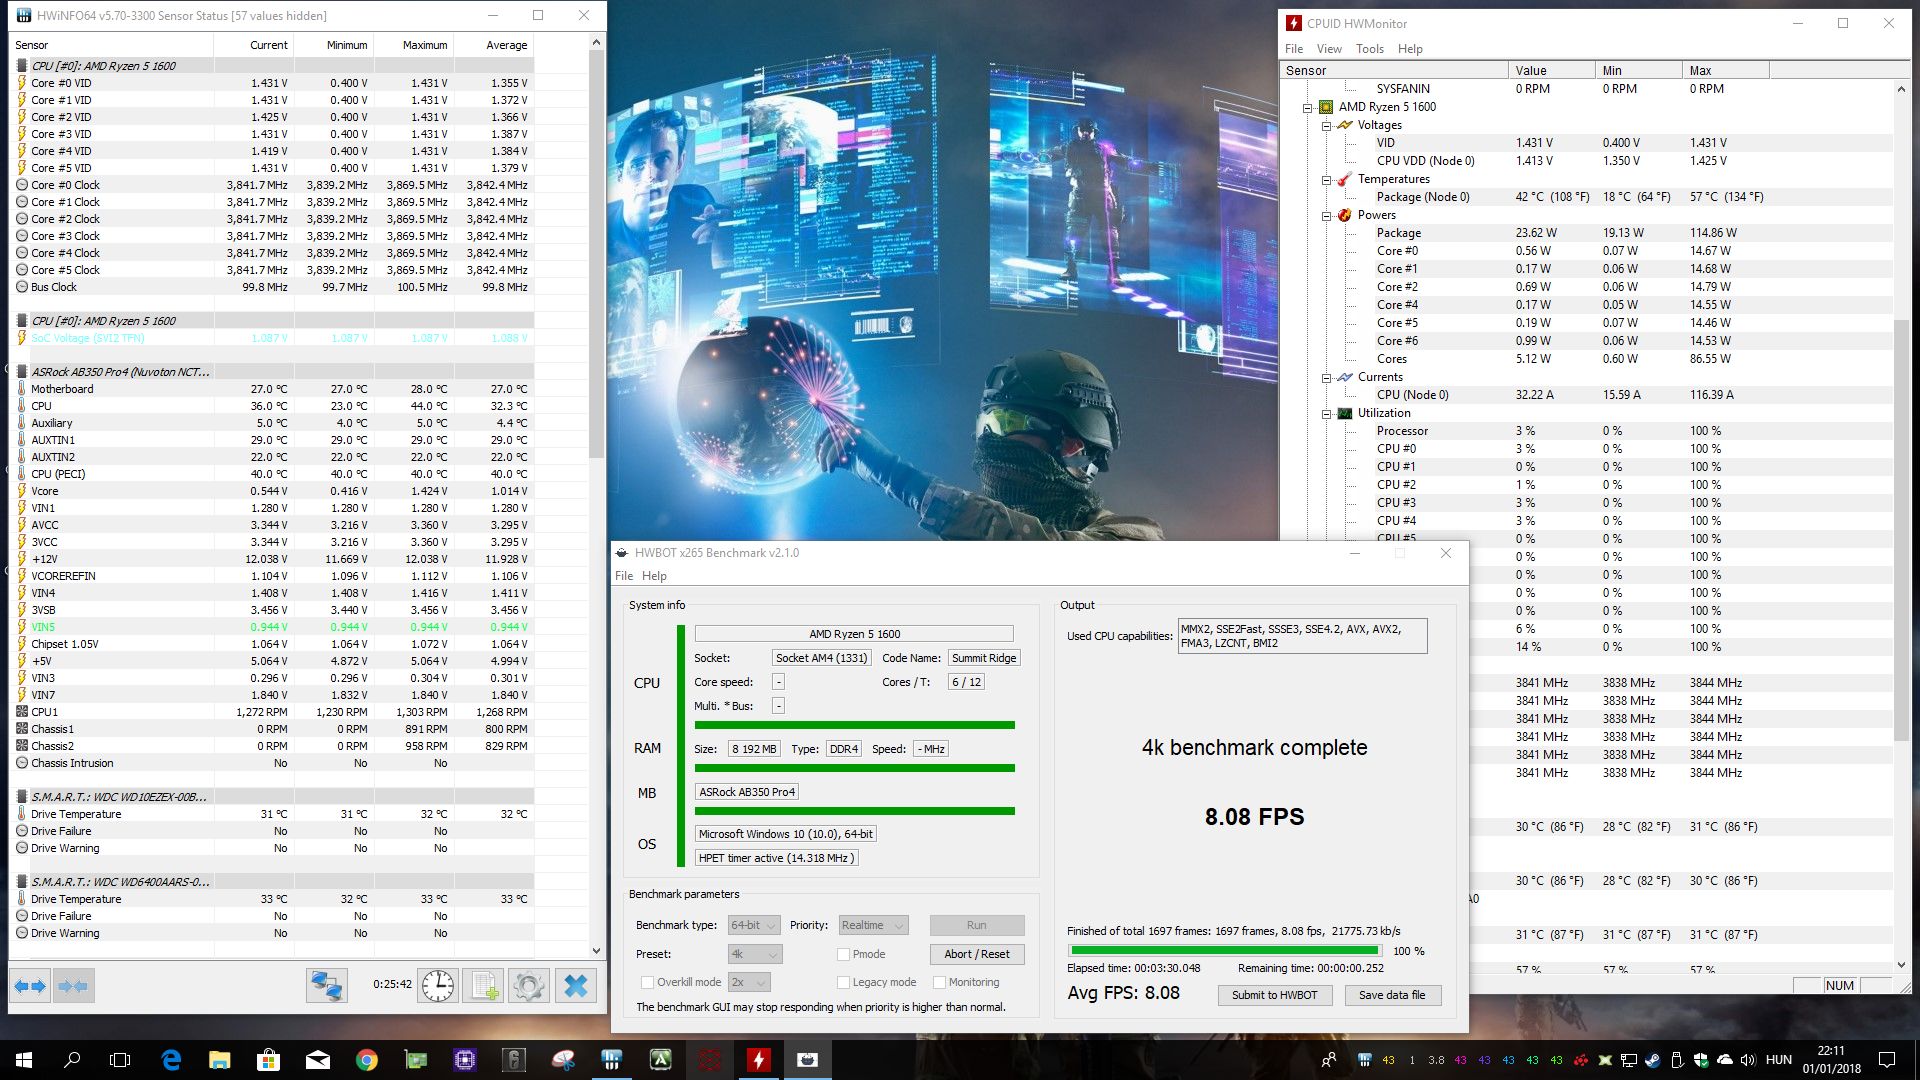
Task: Click the Submit to HWBOT button
Action: (x=1274, y=995)
